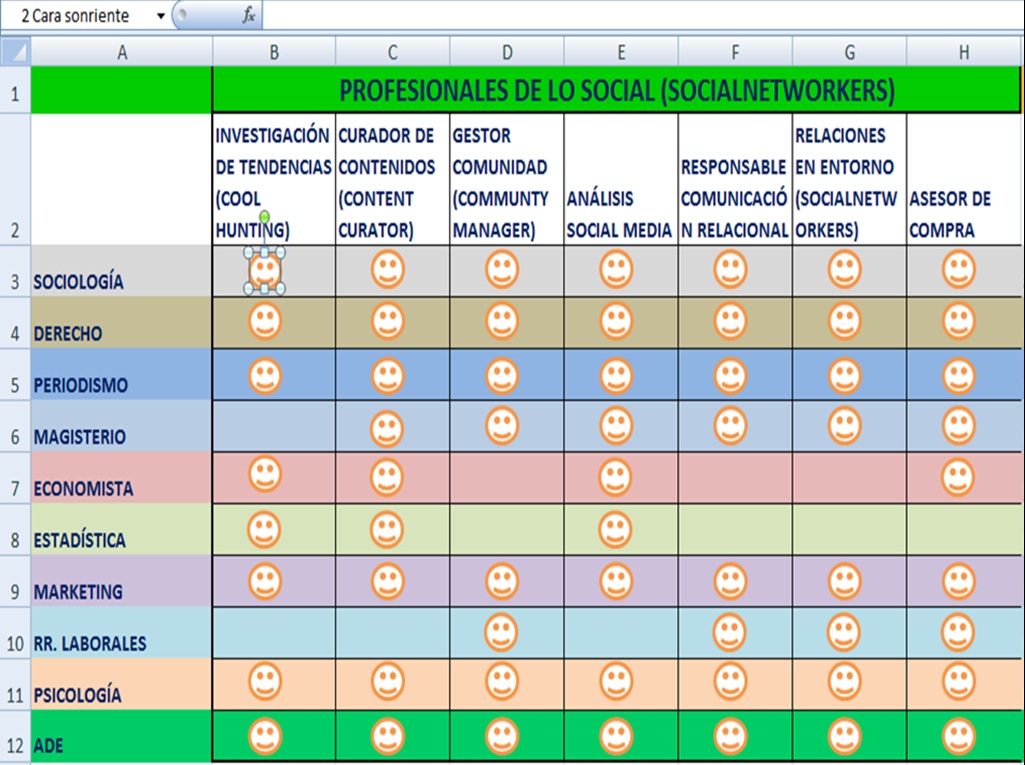Click the 'ANÁLISIS SOCIAL MEDIA' header cell

click(x=621, y=180)
